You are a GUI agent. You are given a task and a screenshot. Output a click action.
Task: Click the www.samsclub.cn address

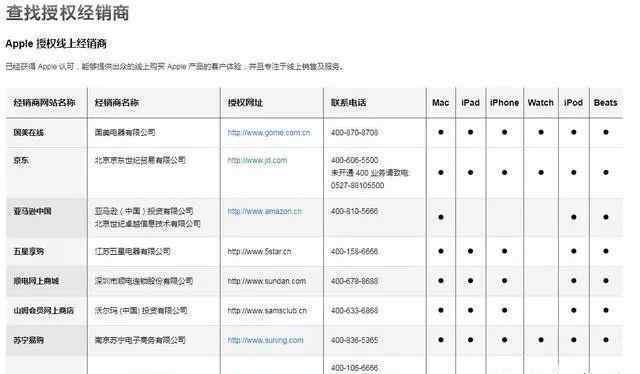click(x=267, y=310)
